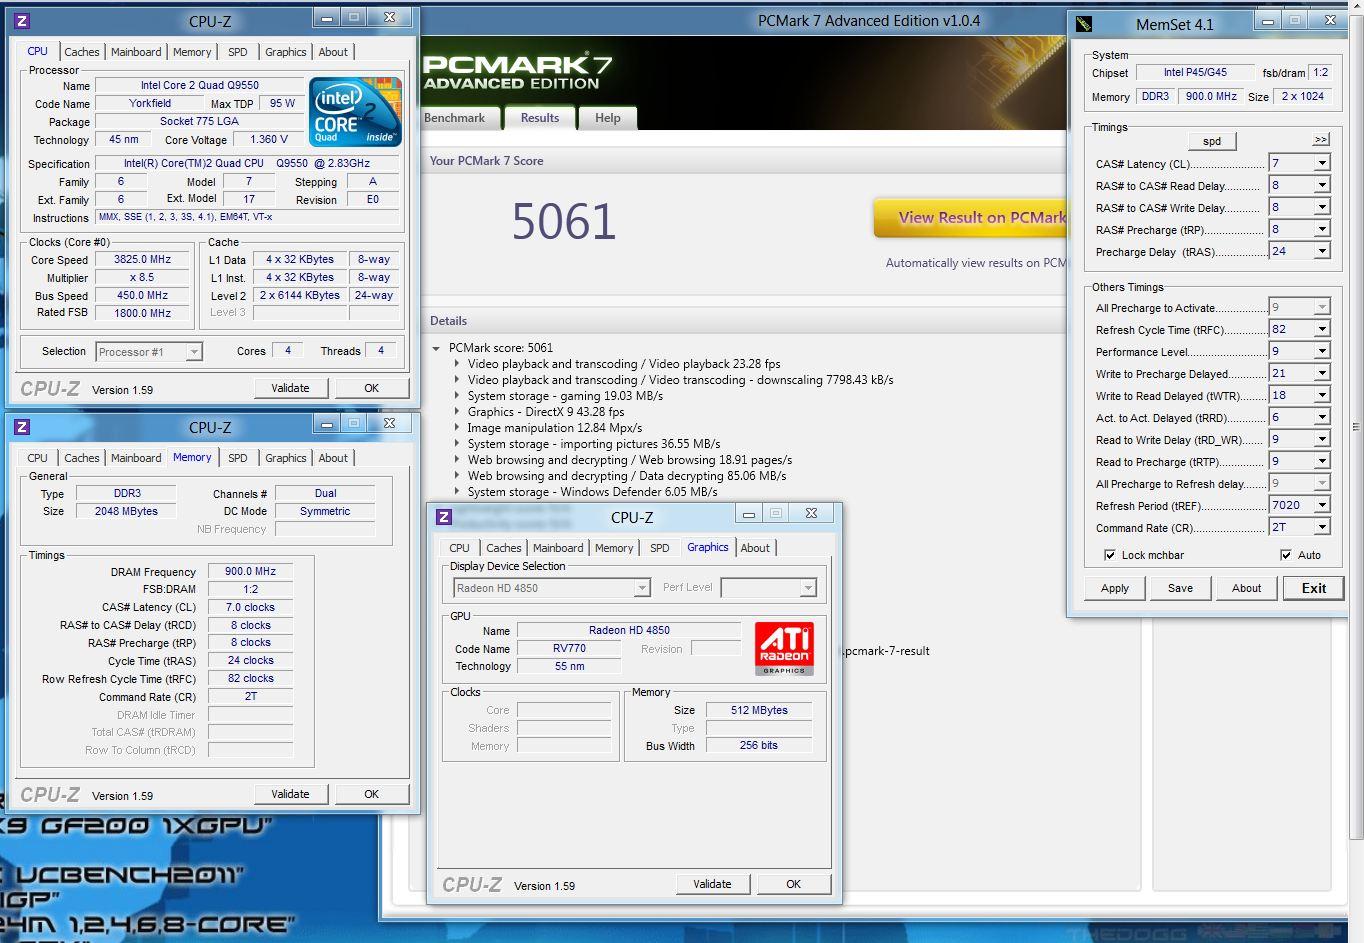Open the Read to Precharge (tRTP) dropdown
Viewport: 1364px width, 943px height.
[1322, 461]
